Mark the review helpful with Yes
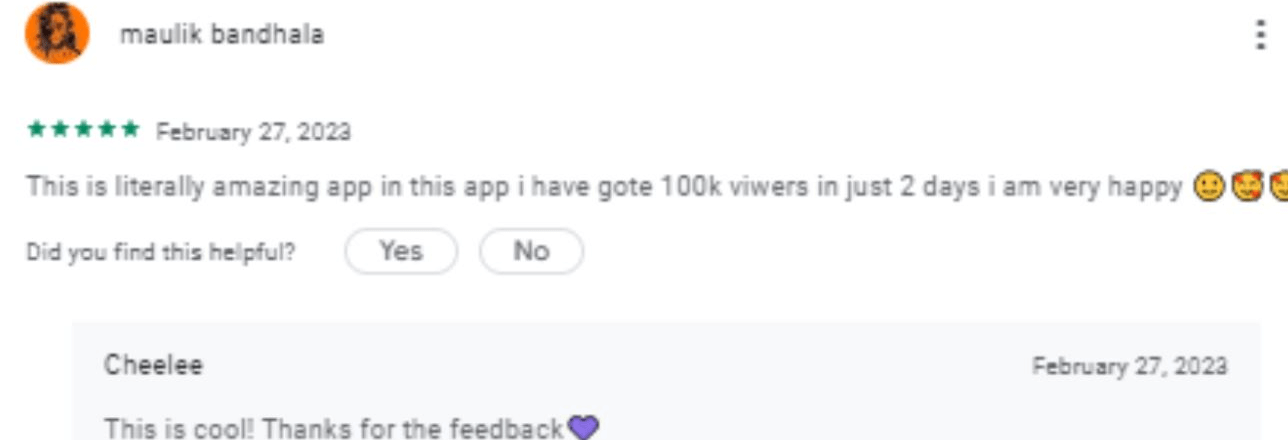This screenshot has width=1288, height=440. pos(401,251)
